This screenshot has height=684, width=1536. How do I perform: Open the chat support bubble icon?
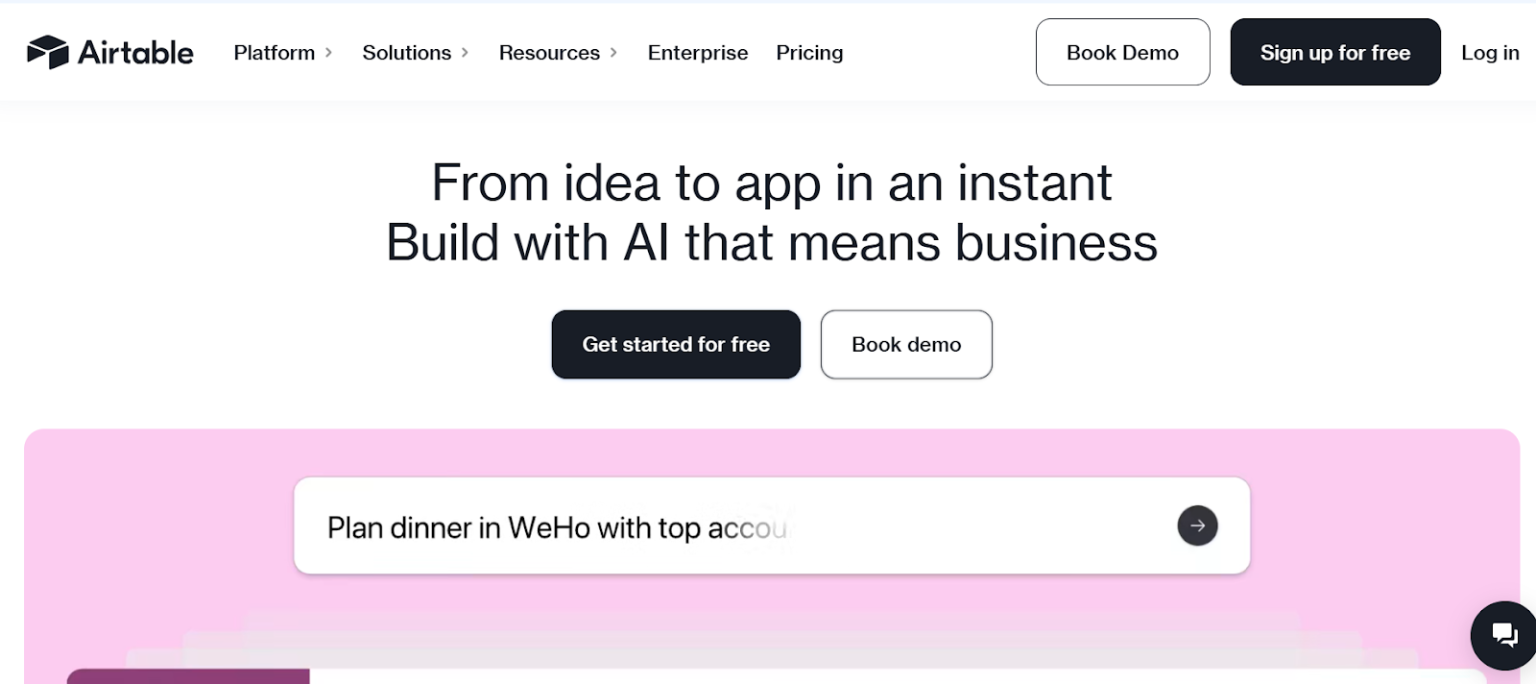[1503, 634]
